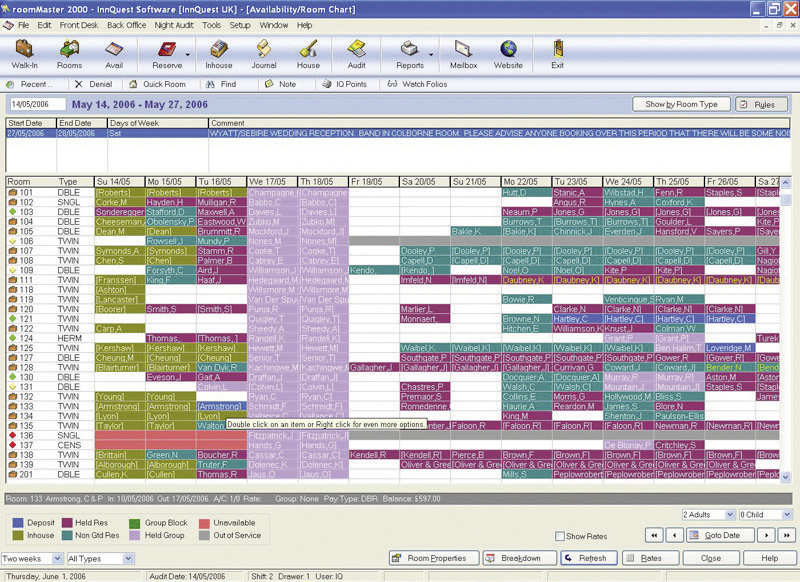The width and height of the screenshot is (800, 582).
Task: Open the Front Desk menu
Action: (x=78, y=24)
